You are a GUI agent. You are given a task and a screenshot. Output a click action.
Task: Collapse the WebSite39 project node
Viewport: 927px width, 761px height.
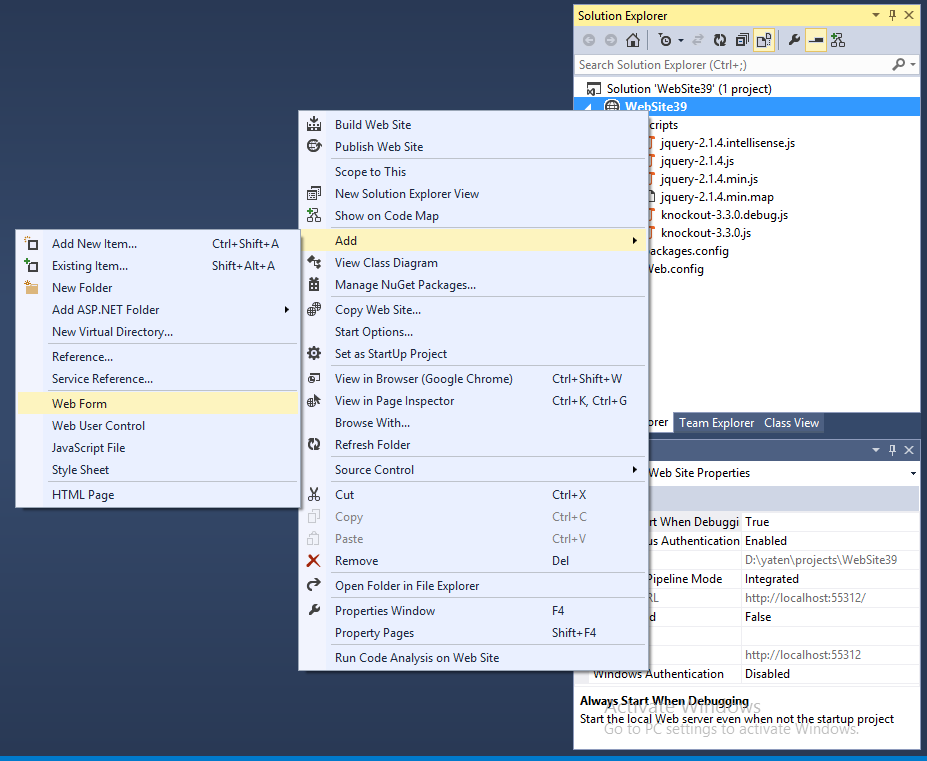pos(588,106)
